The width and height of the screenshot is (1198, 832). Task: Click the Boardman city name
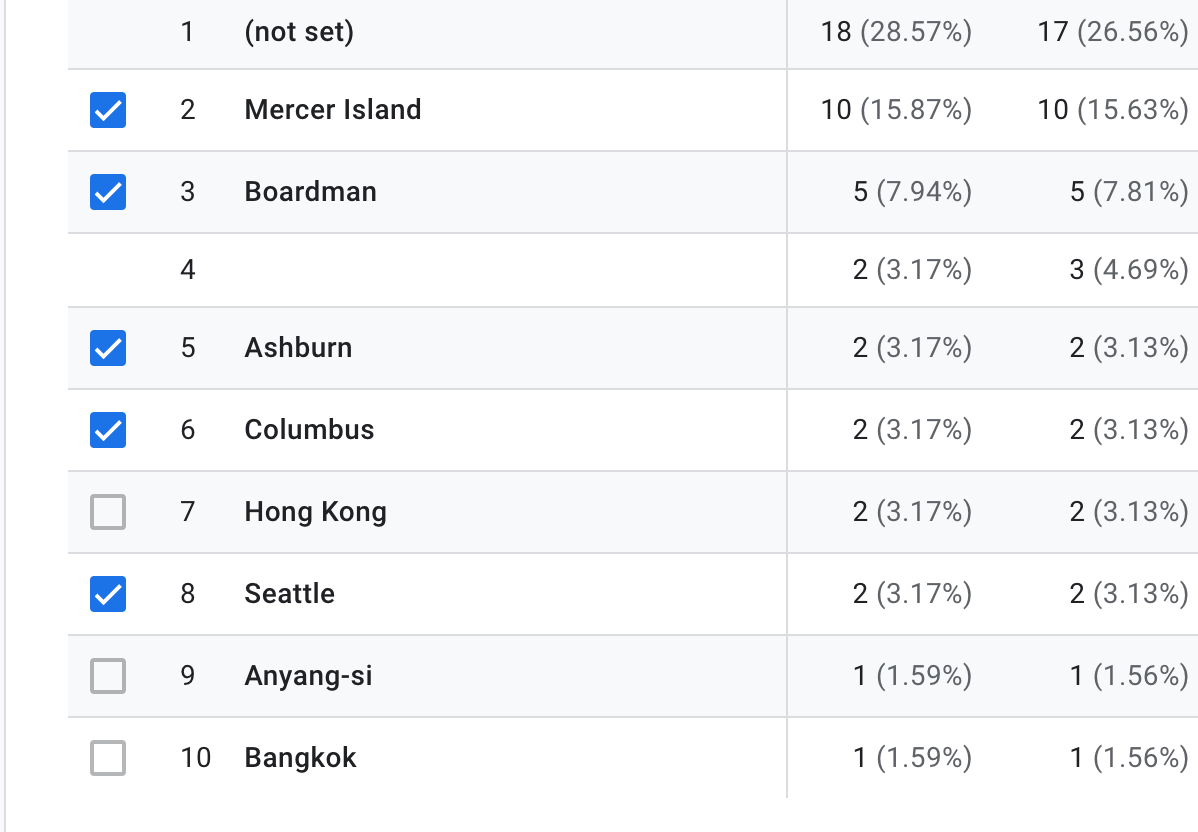(310, 192)
